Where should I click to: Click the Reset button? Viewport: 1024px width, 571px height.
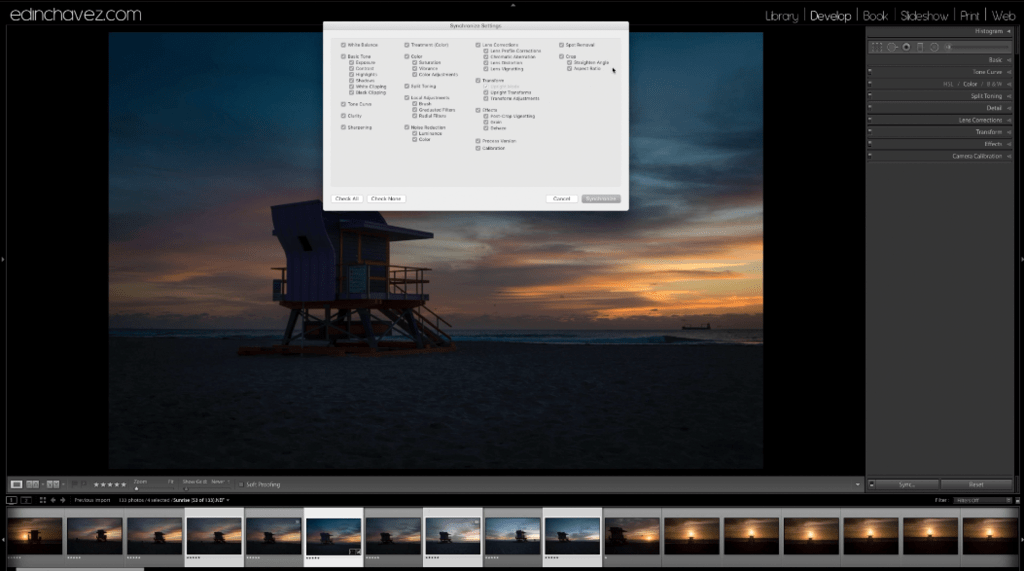pyautogui.click(x=976, y=485)
